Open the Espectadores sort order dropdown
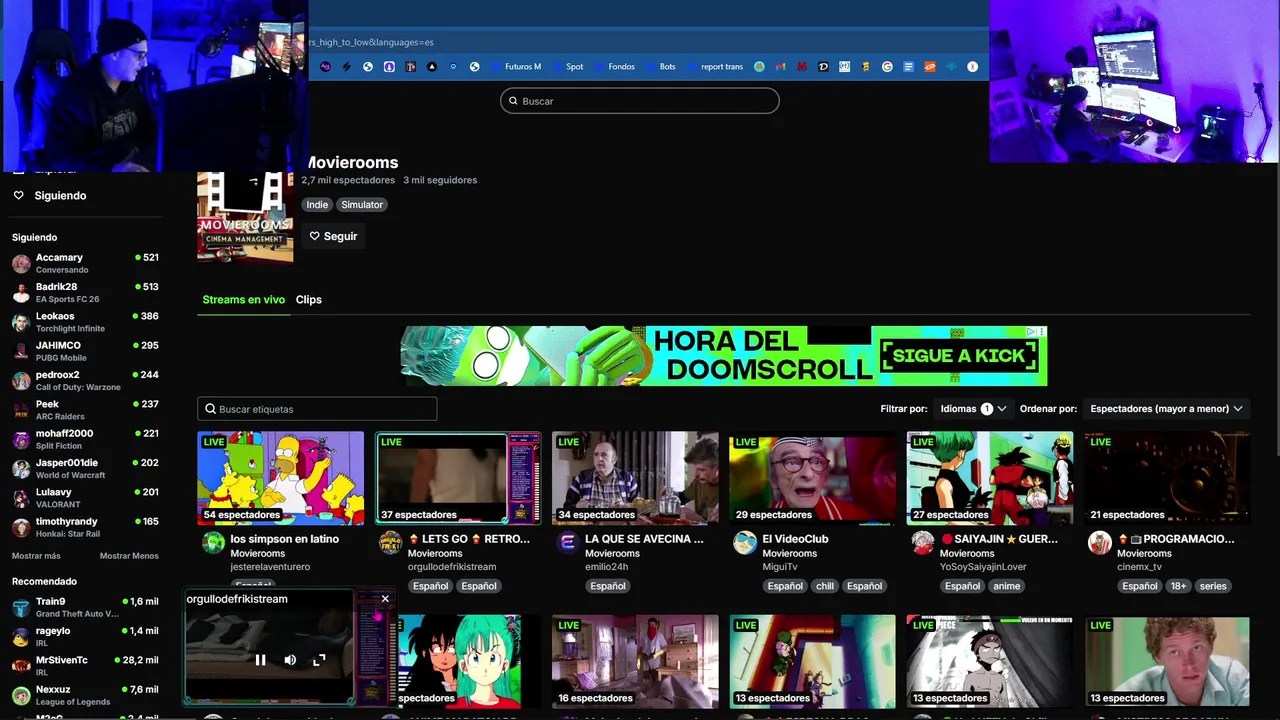Screen dimensions: 1280x720 click(1166, 409)
